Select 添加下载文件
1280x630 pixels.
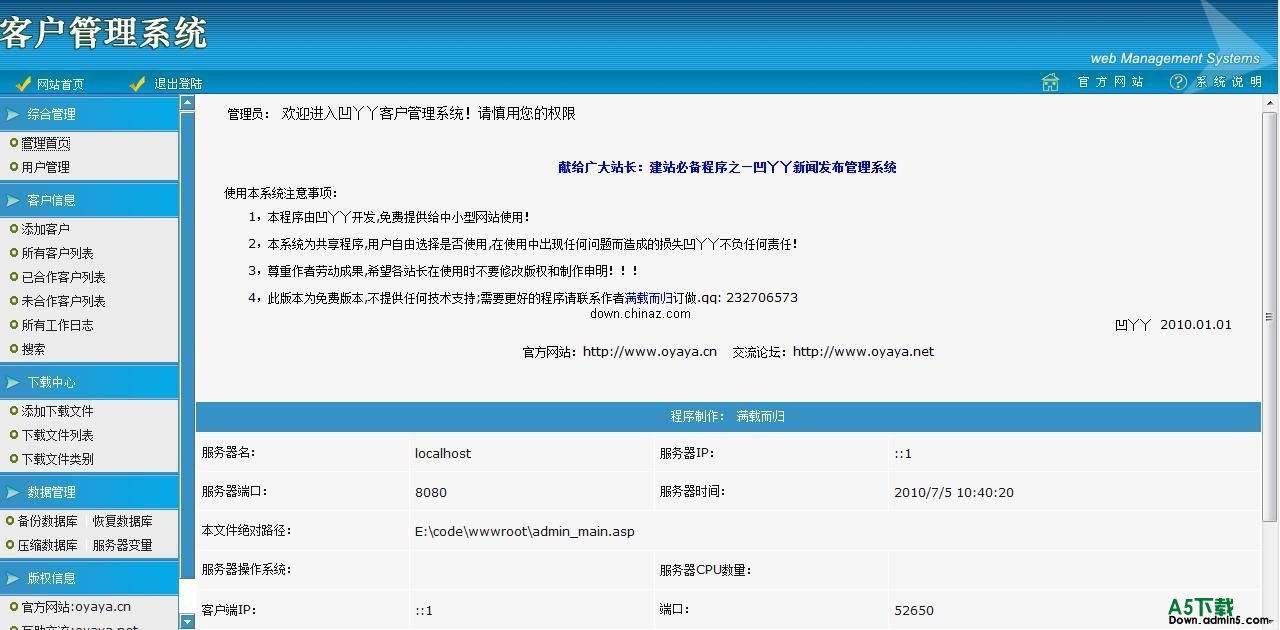(x=58, y=411)
